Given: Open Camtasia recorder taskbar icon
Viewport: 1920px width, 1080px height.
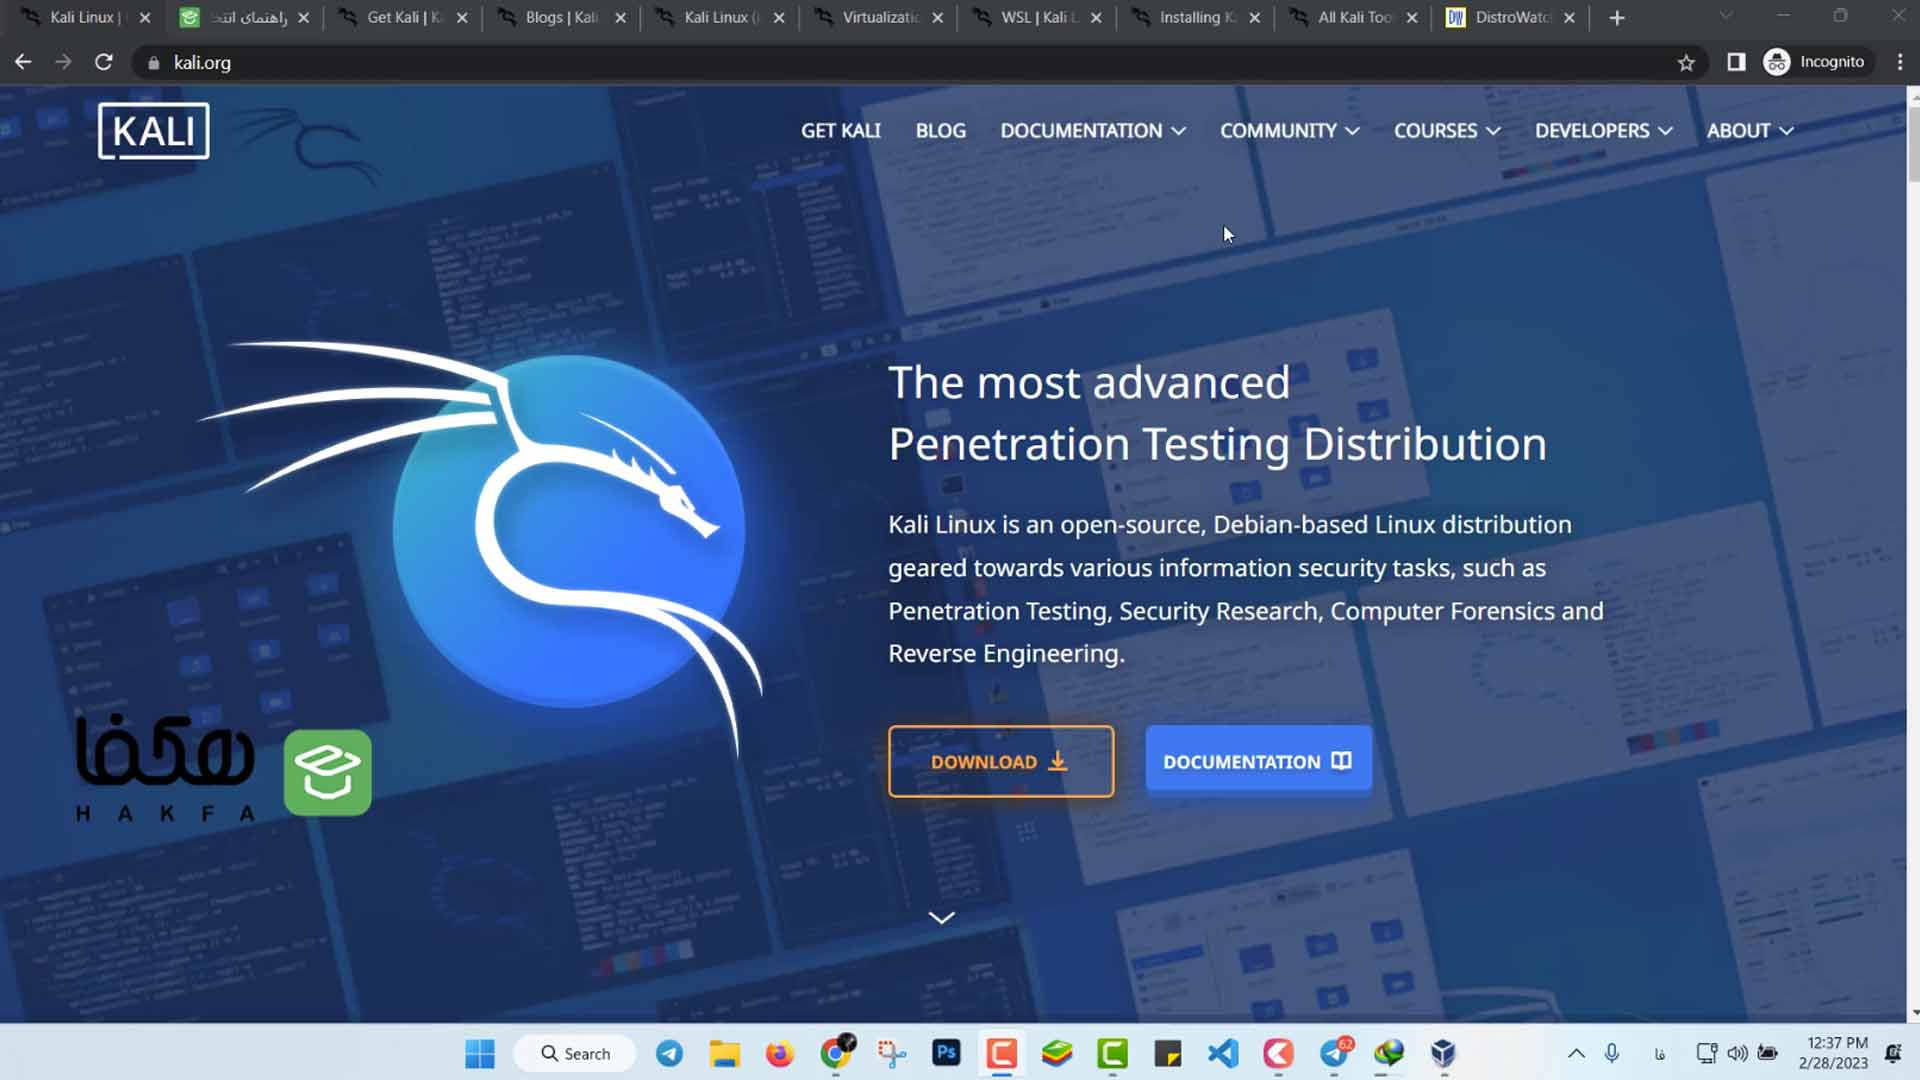Looking at the screenshot, I should point(1001,1053).
